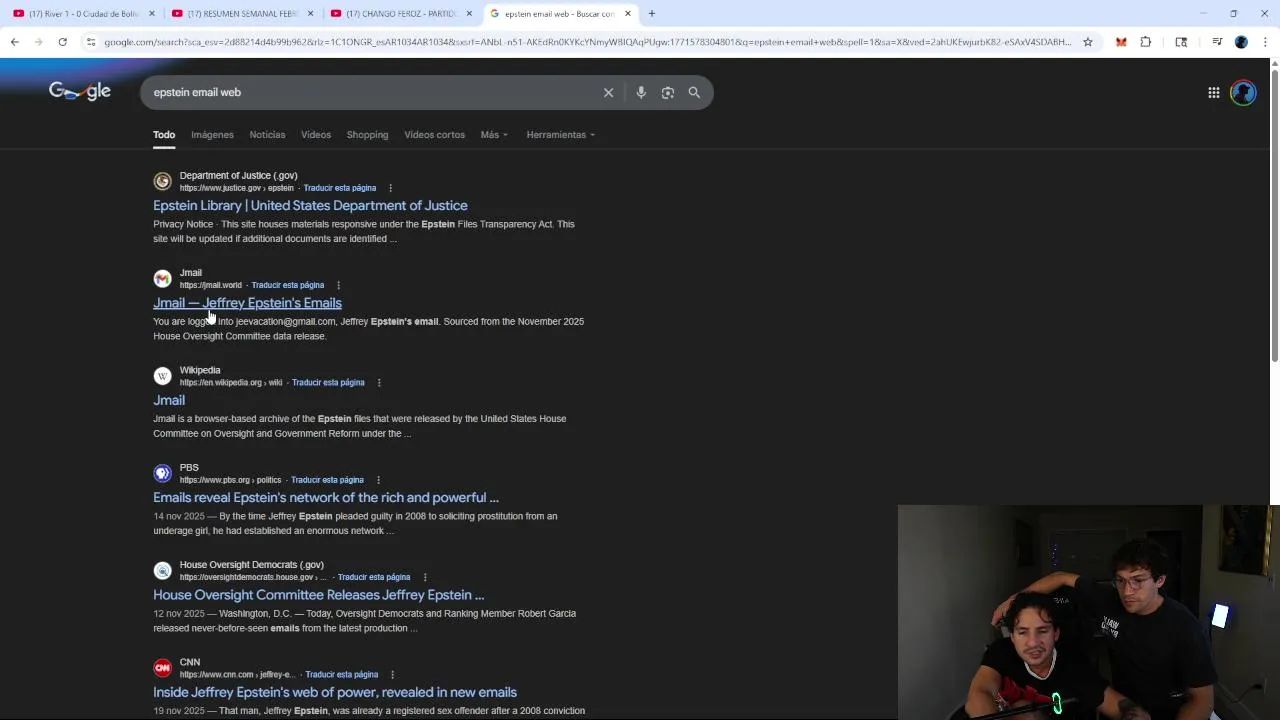The width and height of the screenshot is (1280, 720).
Task: Click Traducir esta página for House Oversight Democrats
Action: pyautogui.click(x=374, y=577)
